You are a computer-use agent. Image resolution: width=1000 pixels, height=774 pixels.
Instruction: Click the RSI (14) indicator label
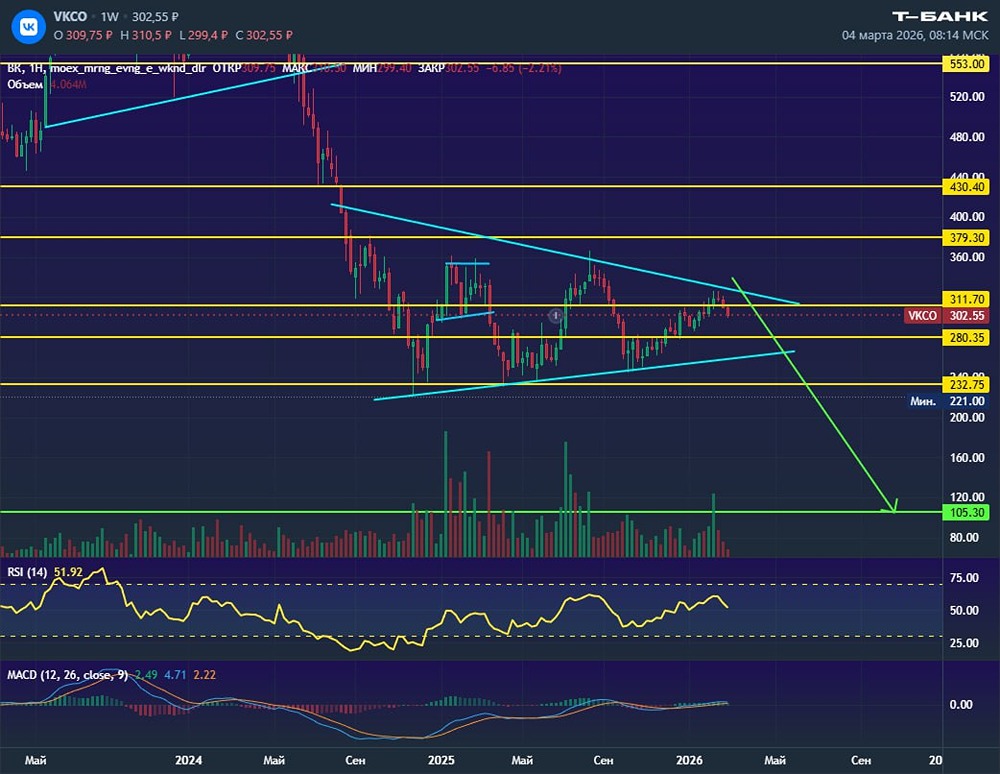point(27,572)
